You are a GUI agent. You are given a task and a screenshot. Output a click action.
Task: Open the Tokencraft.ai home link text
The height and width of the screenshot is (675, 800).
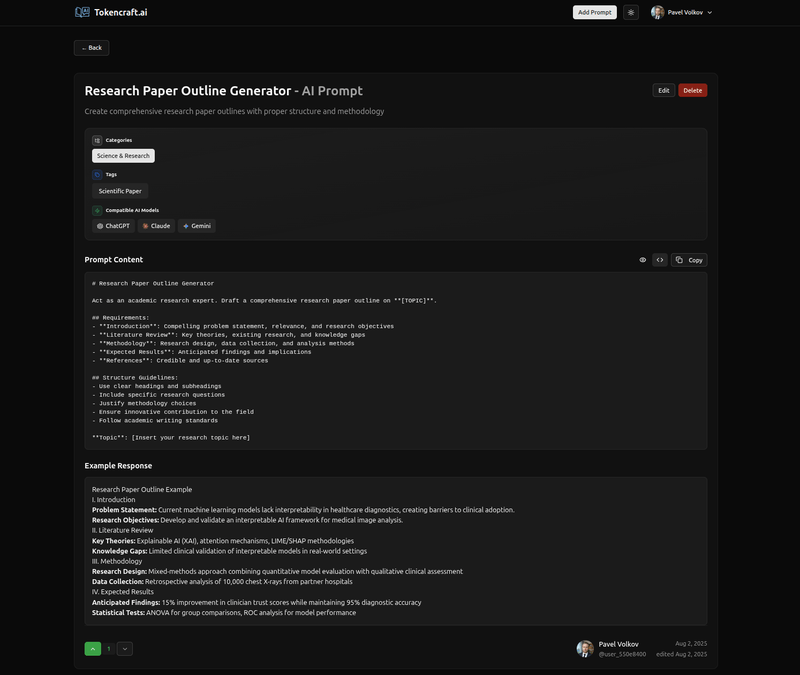[x=120, y=12]
